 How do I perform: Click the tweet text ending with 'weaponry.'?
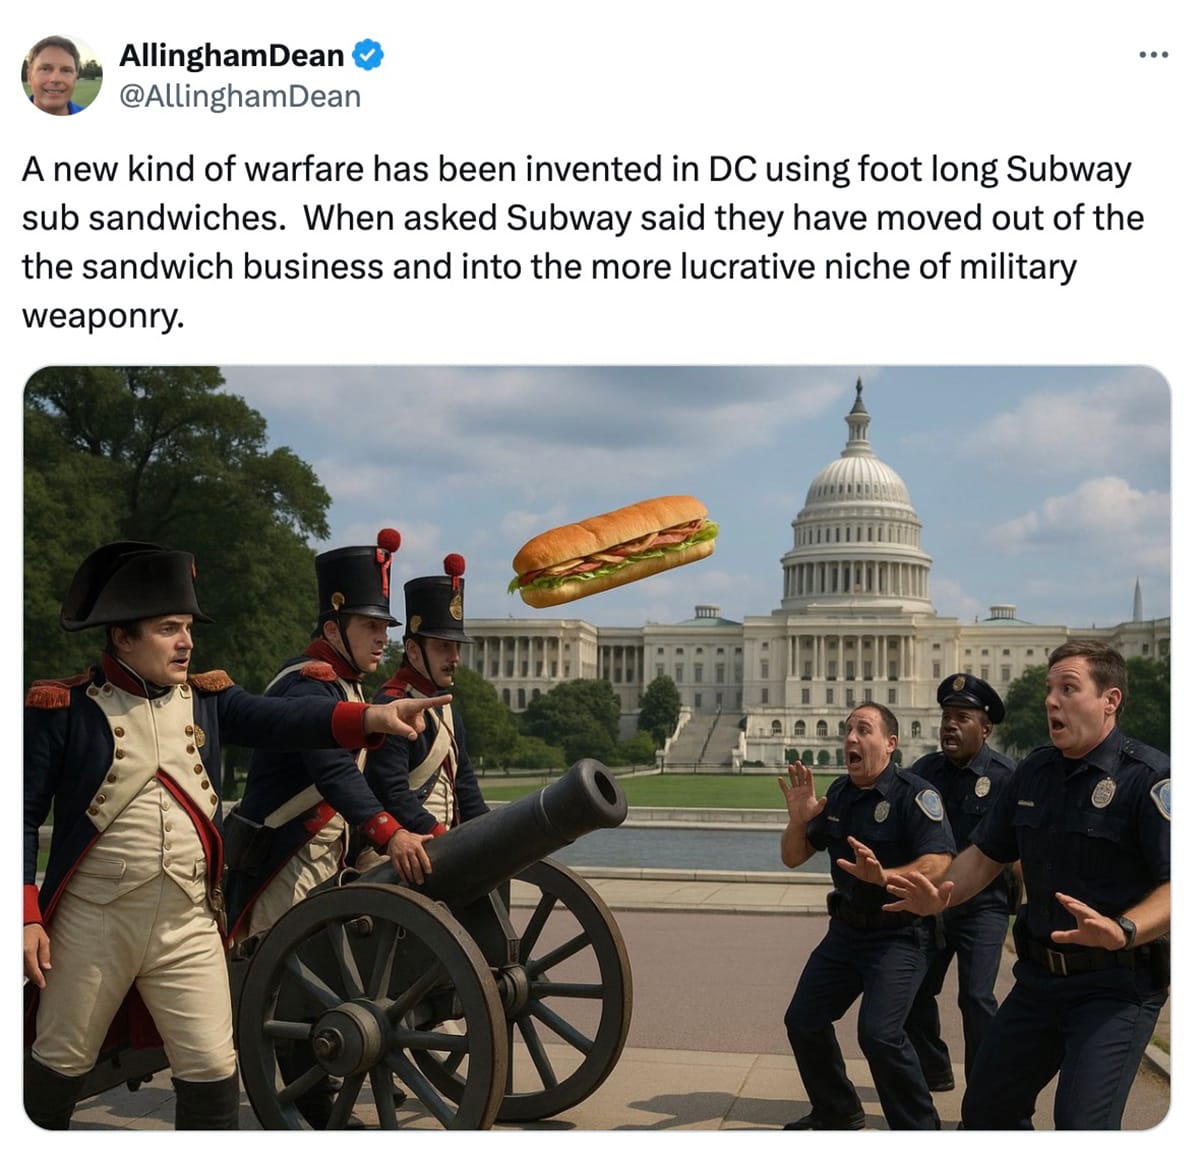tap(583, 243)
